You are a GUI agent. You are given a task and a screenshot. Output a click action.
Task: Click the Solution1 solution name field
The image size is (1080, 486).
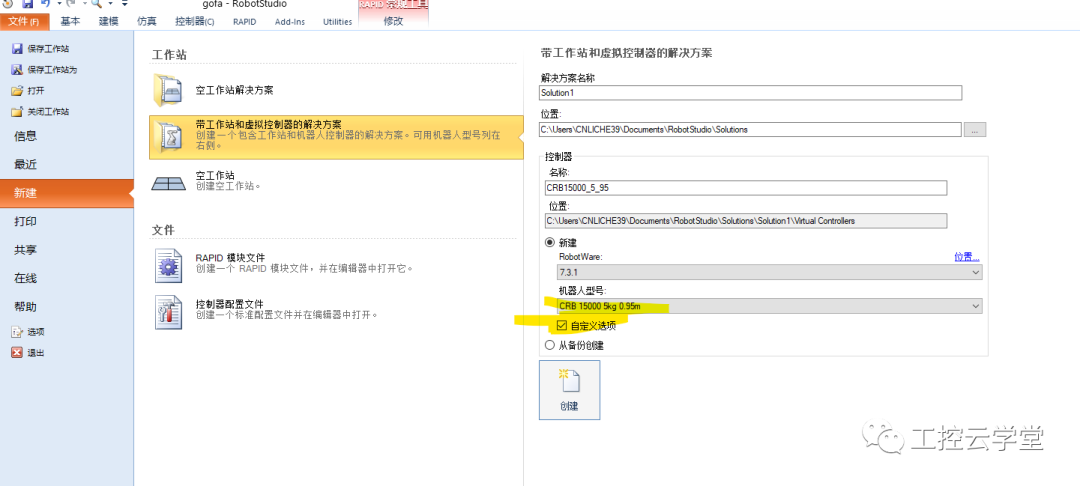[750, 92]
